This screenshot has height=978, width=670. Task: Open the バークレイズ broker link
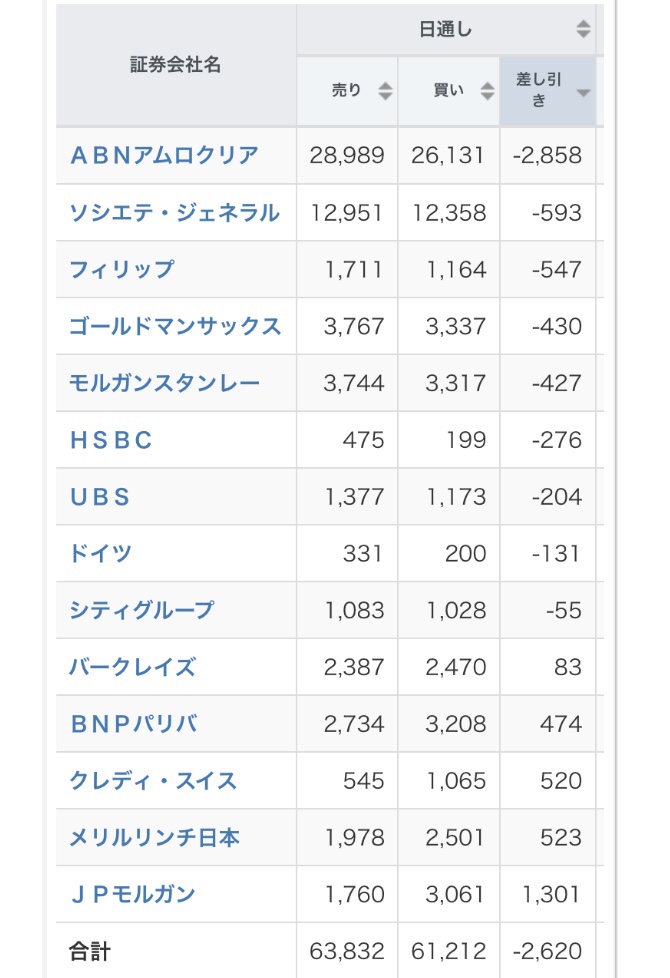[x=132, y=667]
